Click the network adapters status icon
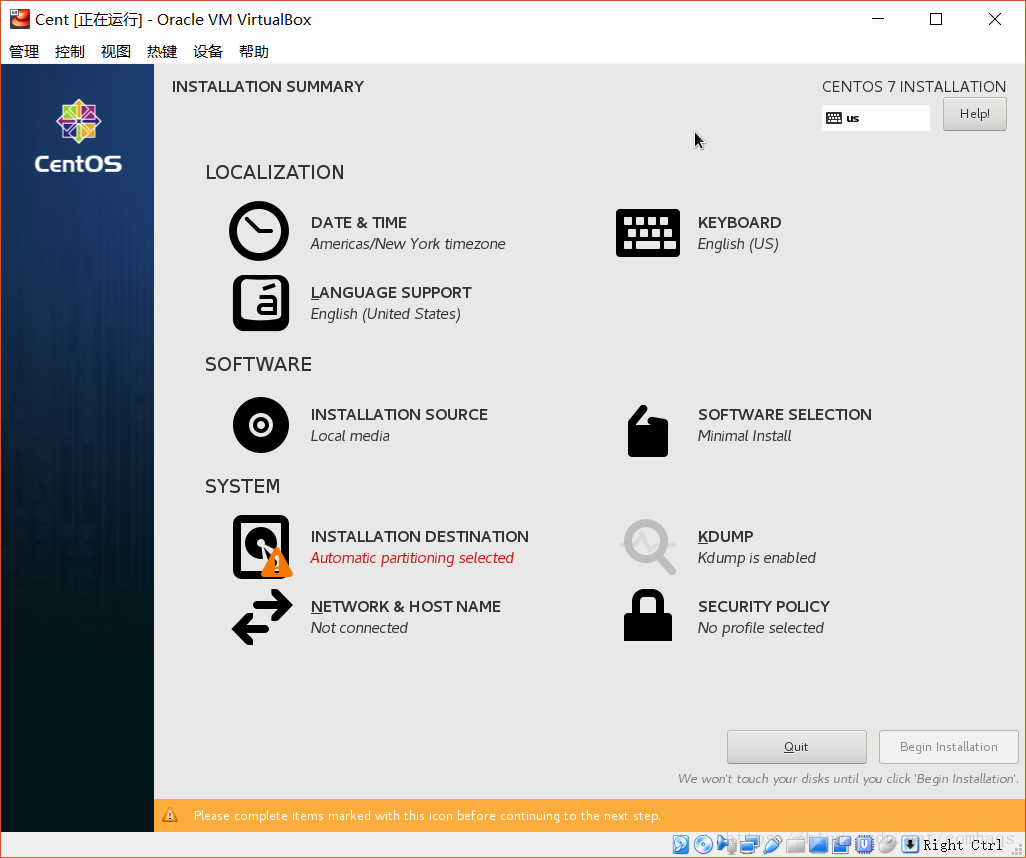The width and height of the screenshot is (1026, 858). 750,844
